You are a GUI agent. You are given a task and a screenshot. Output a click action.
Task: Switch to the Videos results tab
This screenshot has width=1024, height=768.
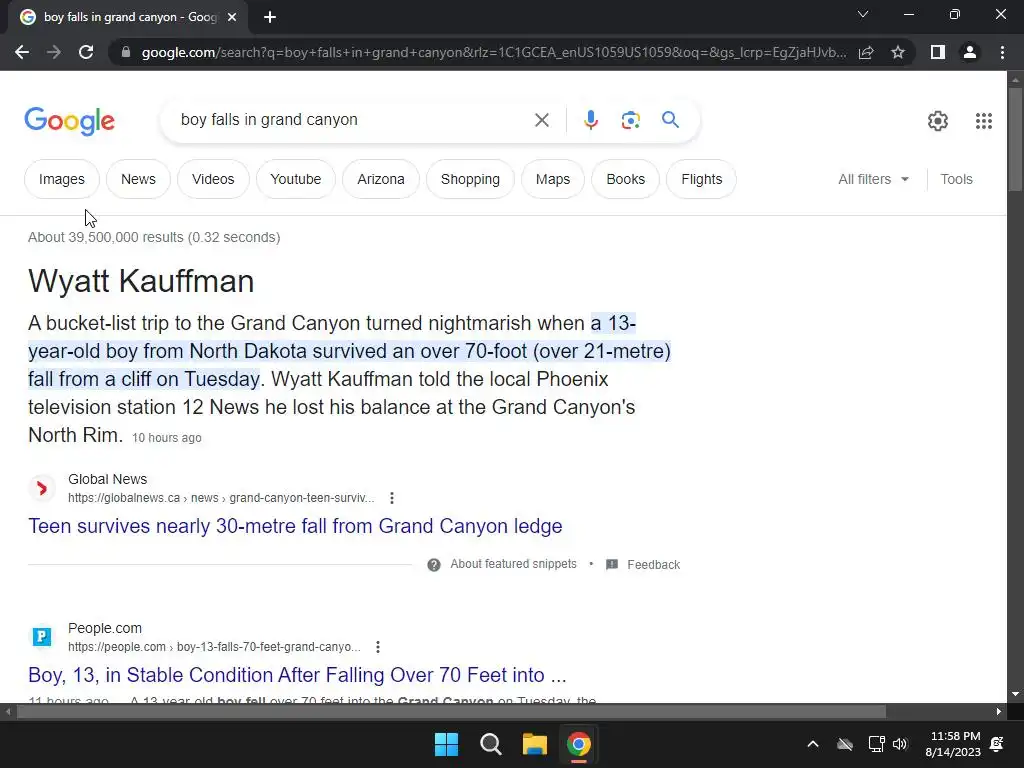click(x=213, y=179)
